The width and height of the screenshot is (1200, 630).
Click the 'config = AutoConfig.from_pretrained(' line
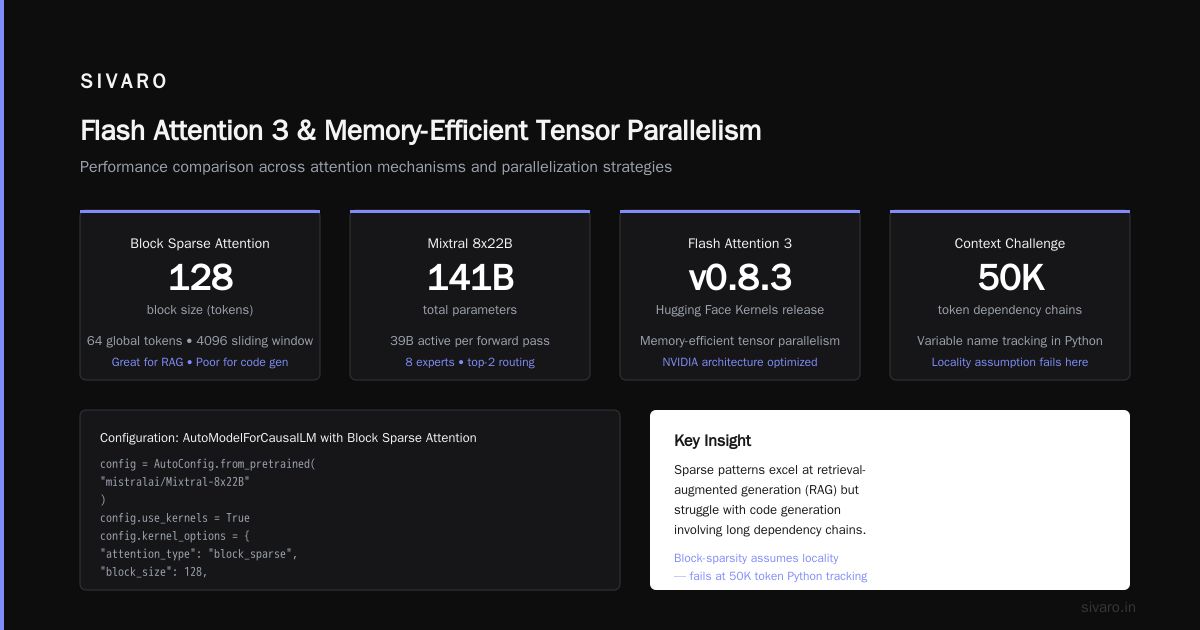208,464
